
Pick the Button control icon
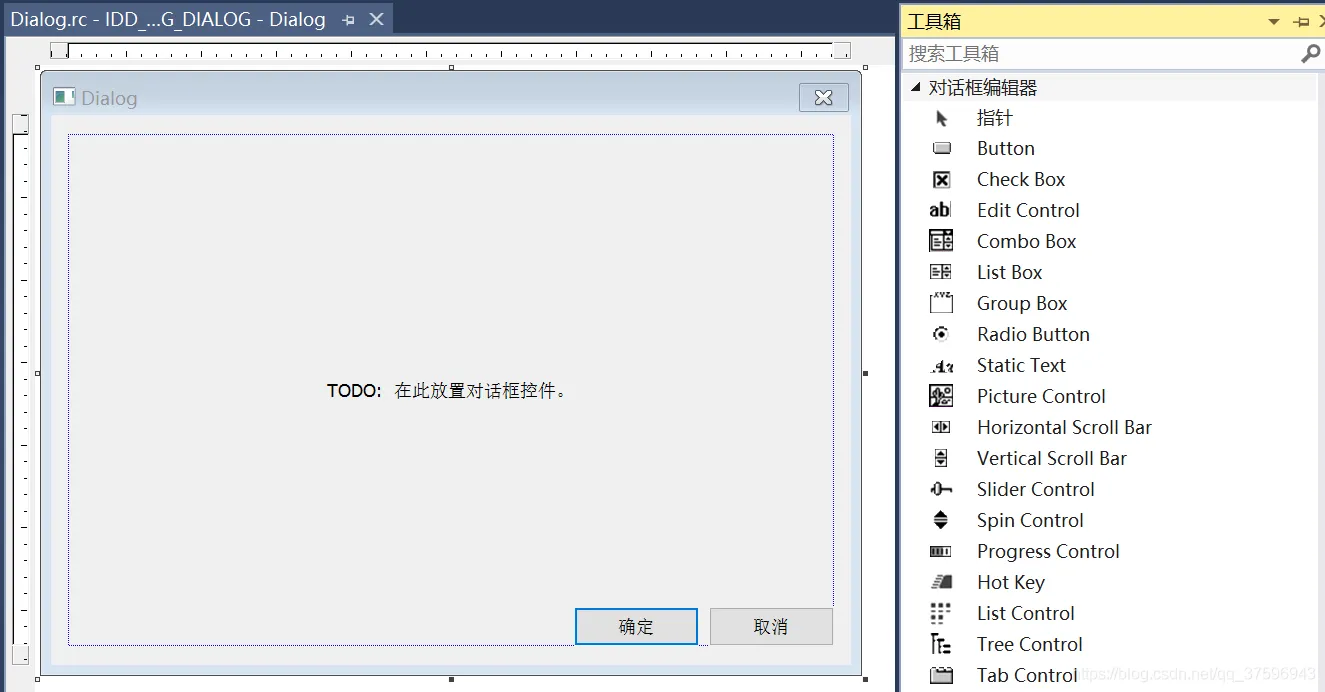[x=941, y=148]
